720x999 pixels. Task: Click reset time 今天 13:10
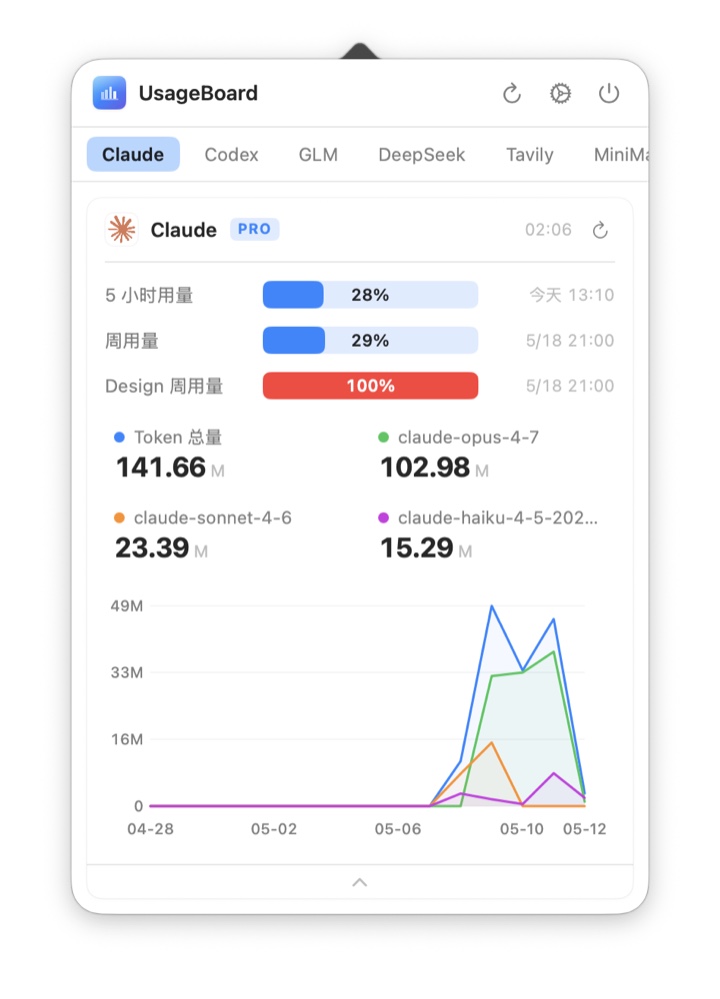click(572, 295)
